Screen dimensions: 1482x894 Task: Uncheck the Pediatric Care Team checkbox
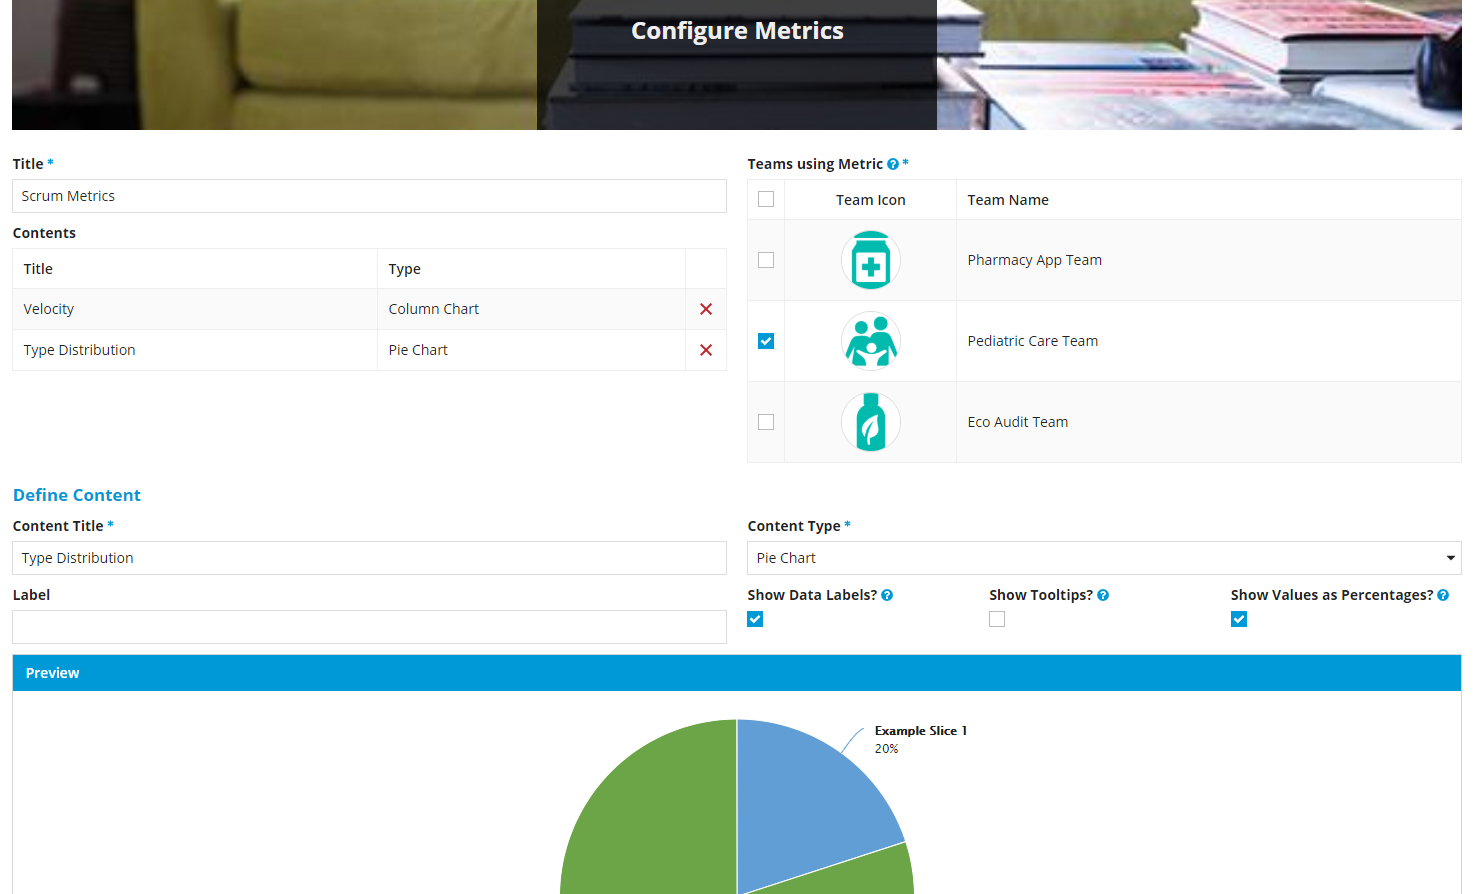[766, 341]
